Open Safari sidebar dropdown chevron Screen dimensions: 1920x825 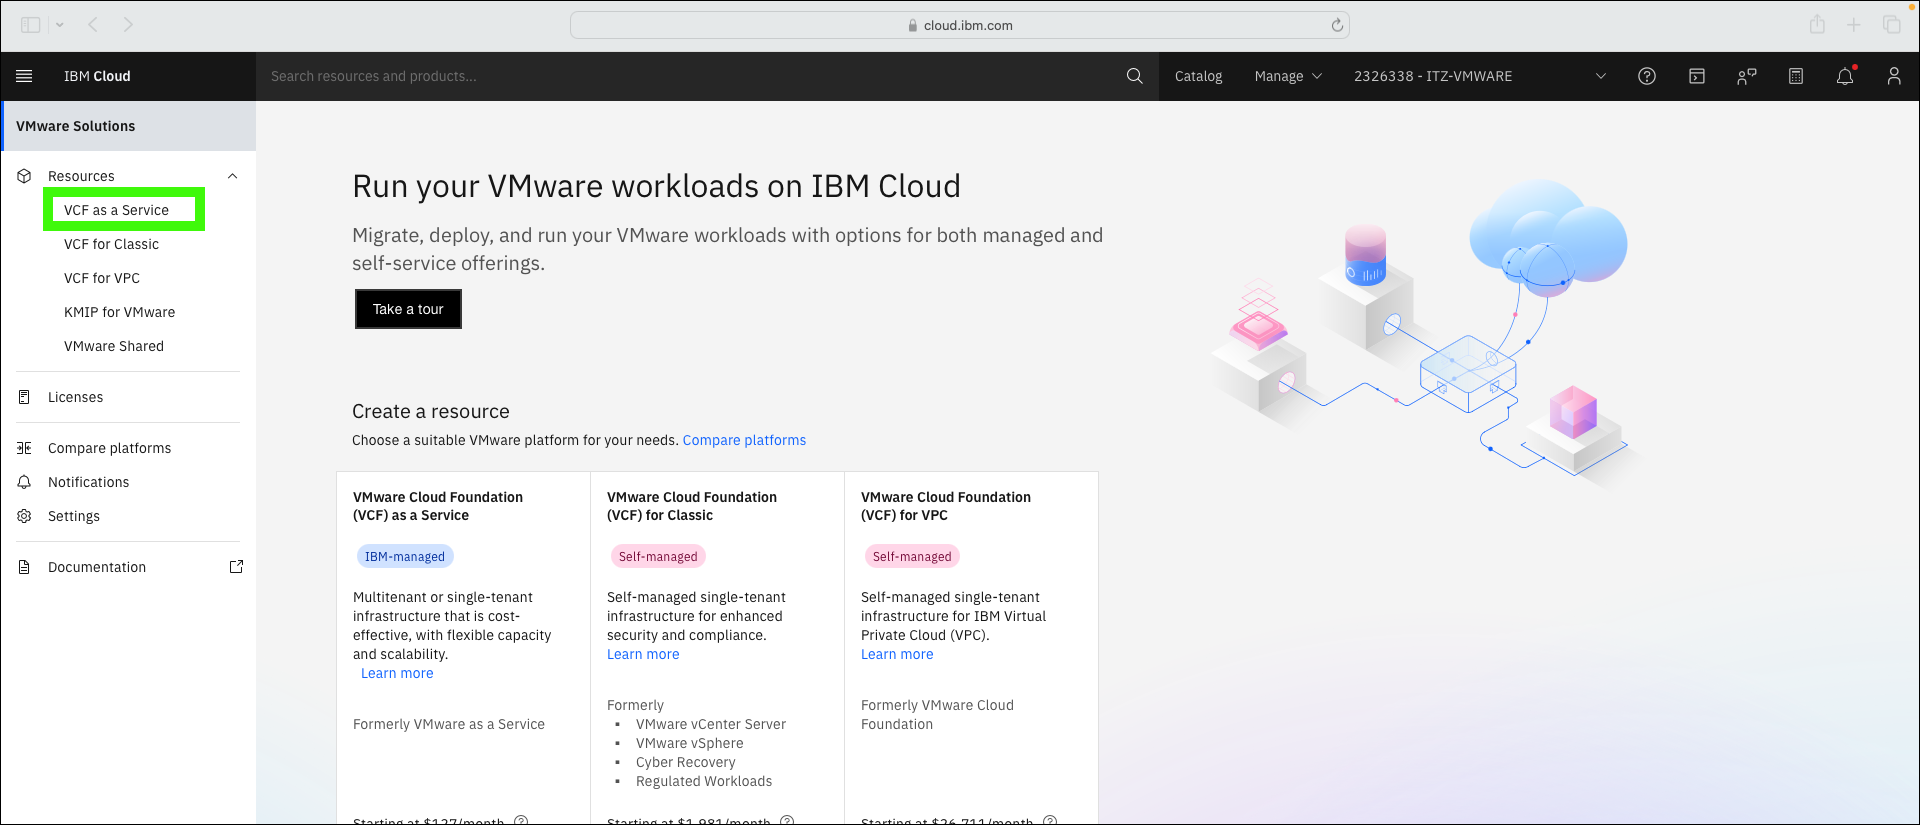coord(60,25)
